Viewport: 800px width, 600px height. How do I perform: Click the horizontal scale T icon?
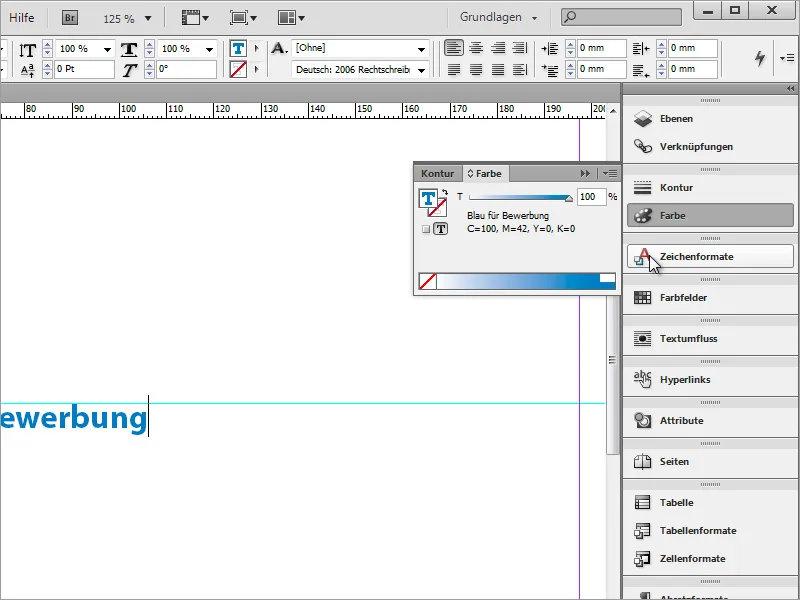129,49
